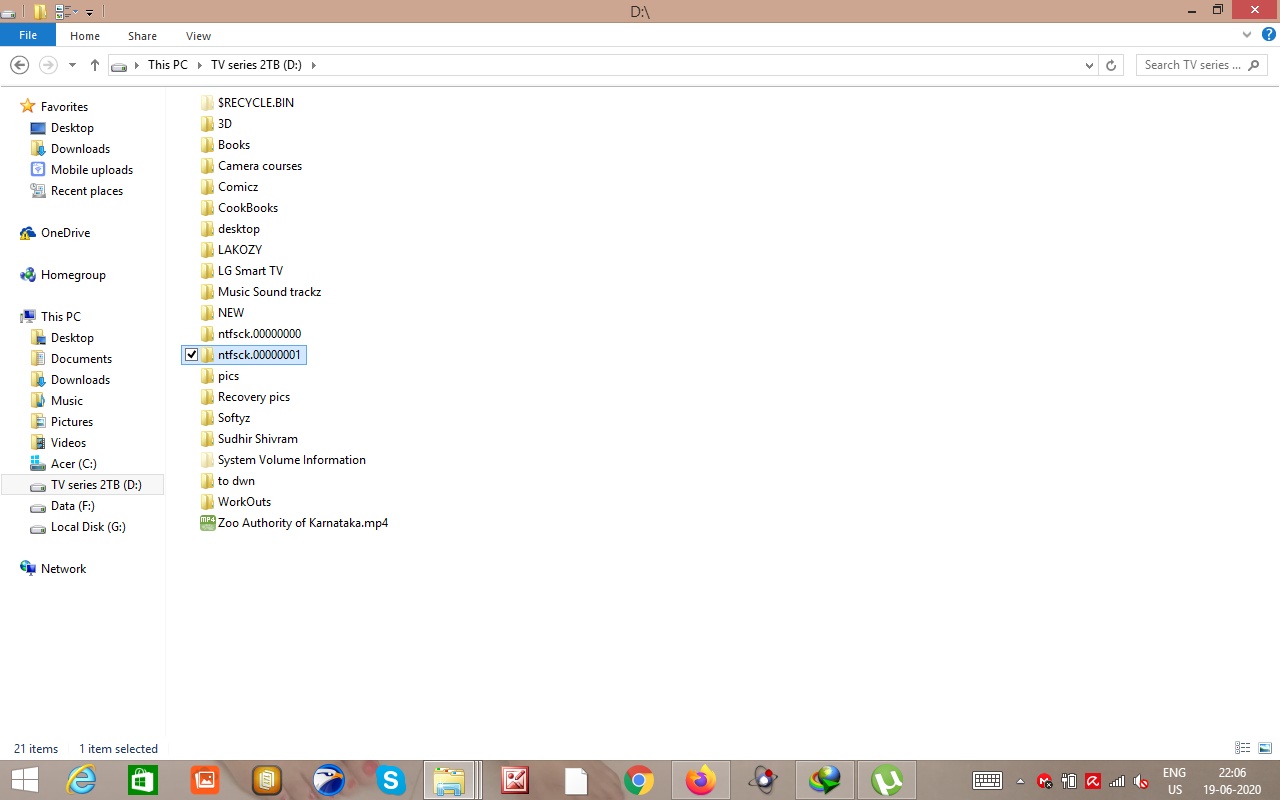Uncheck the ntfsck.00000001 selection checkbox
The width and height of the screenshot is (1280, 800).
tap(192, 354)
